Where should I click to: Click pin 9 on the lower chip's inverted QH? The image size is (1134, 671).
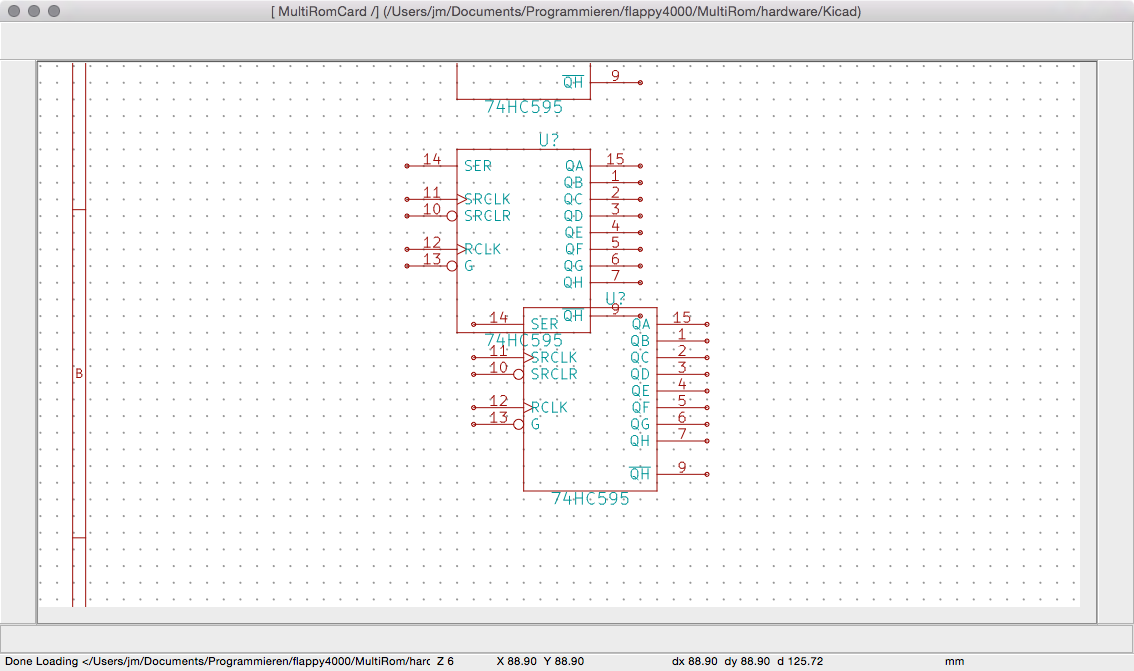point(682,467)
